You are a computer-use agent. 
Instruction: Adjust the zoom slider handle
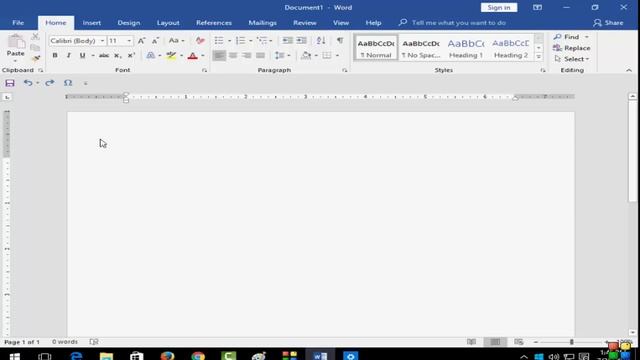point(571,342)
